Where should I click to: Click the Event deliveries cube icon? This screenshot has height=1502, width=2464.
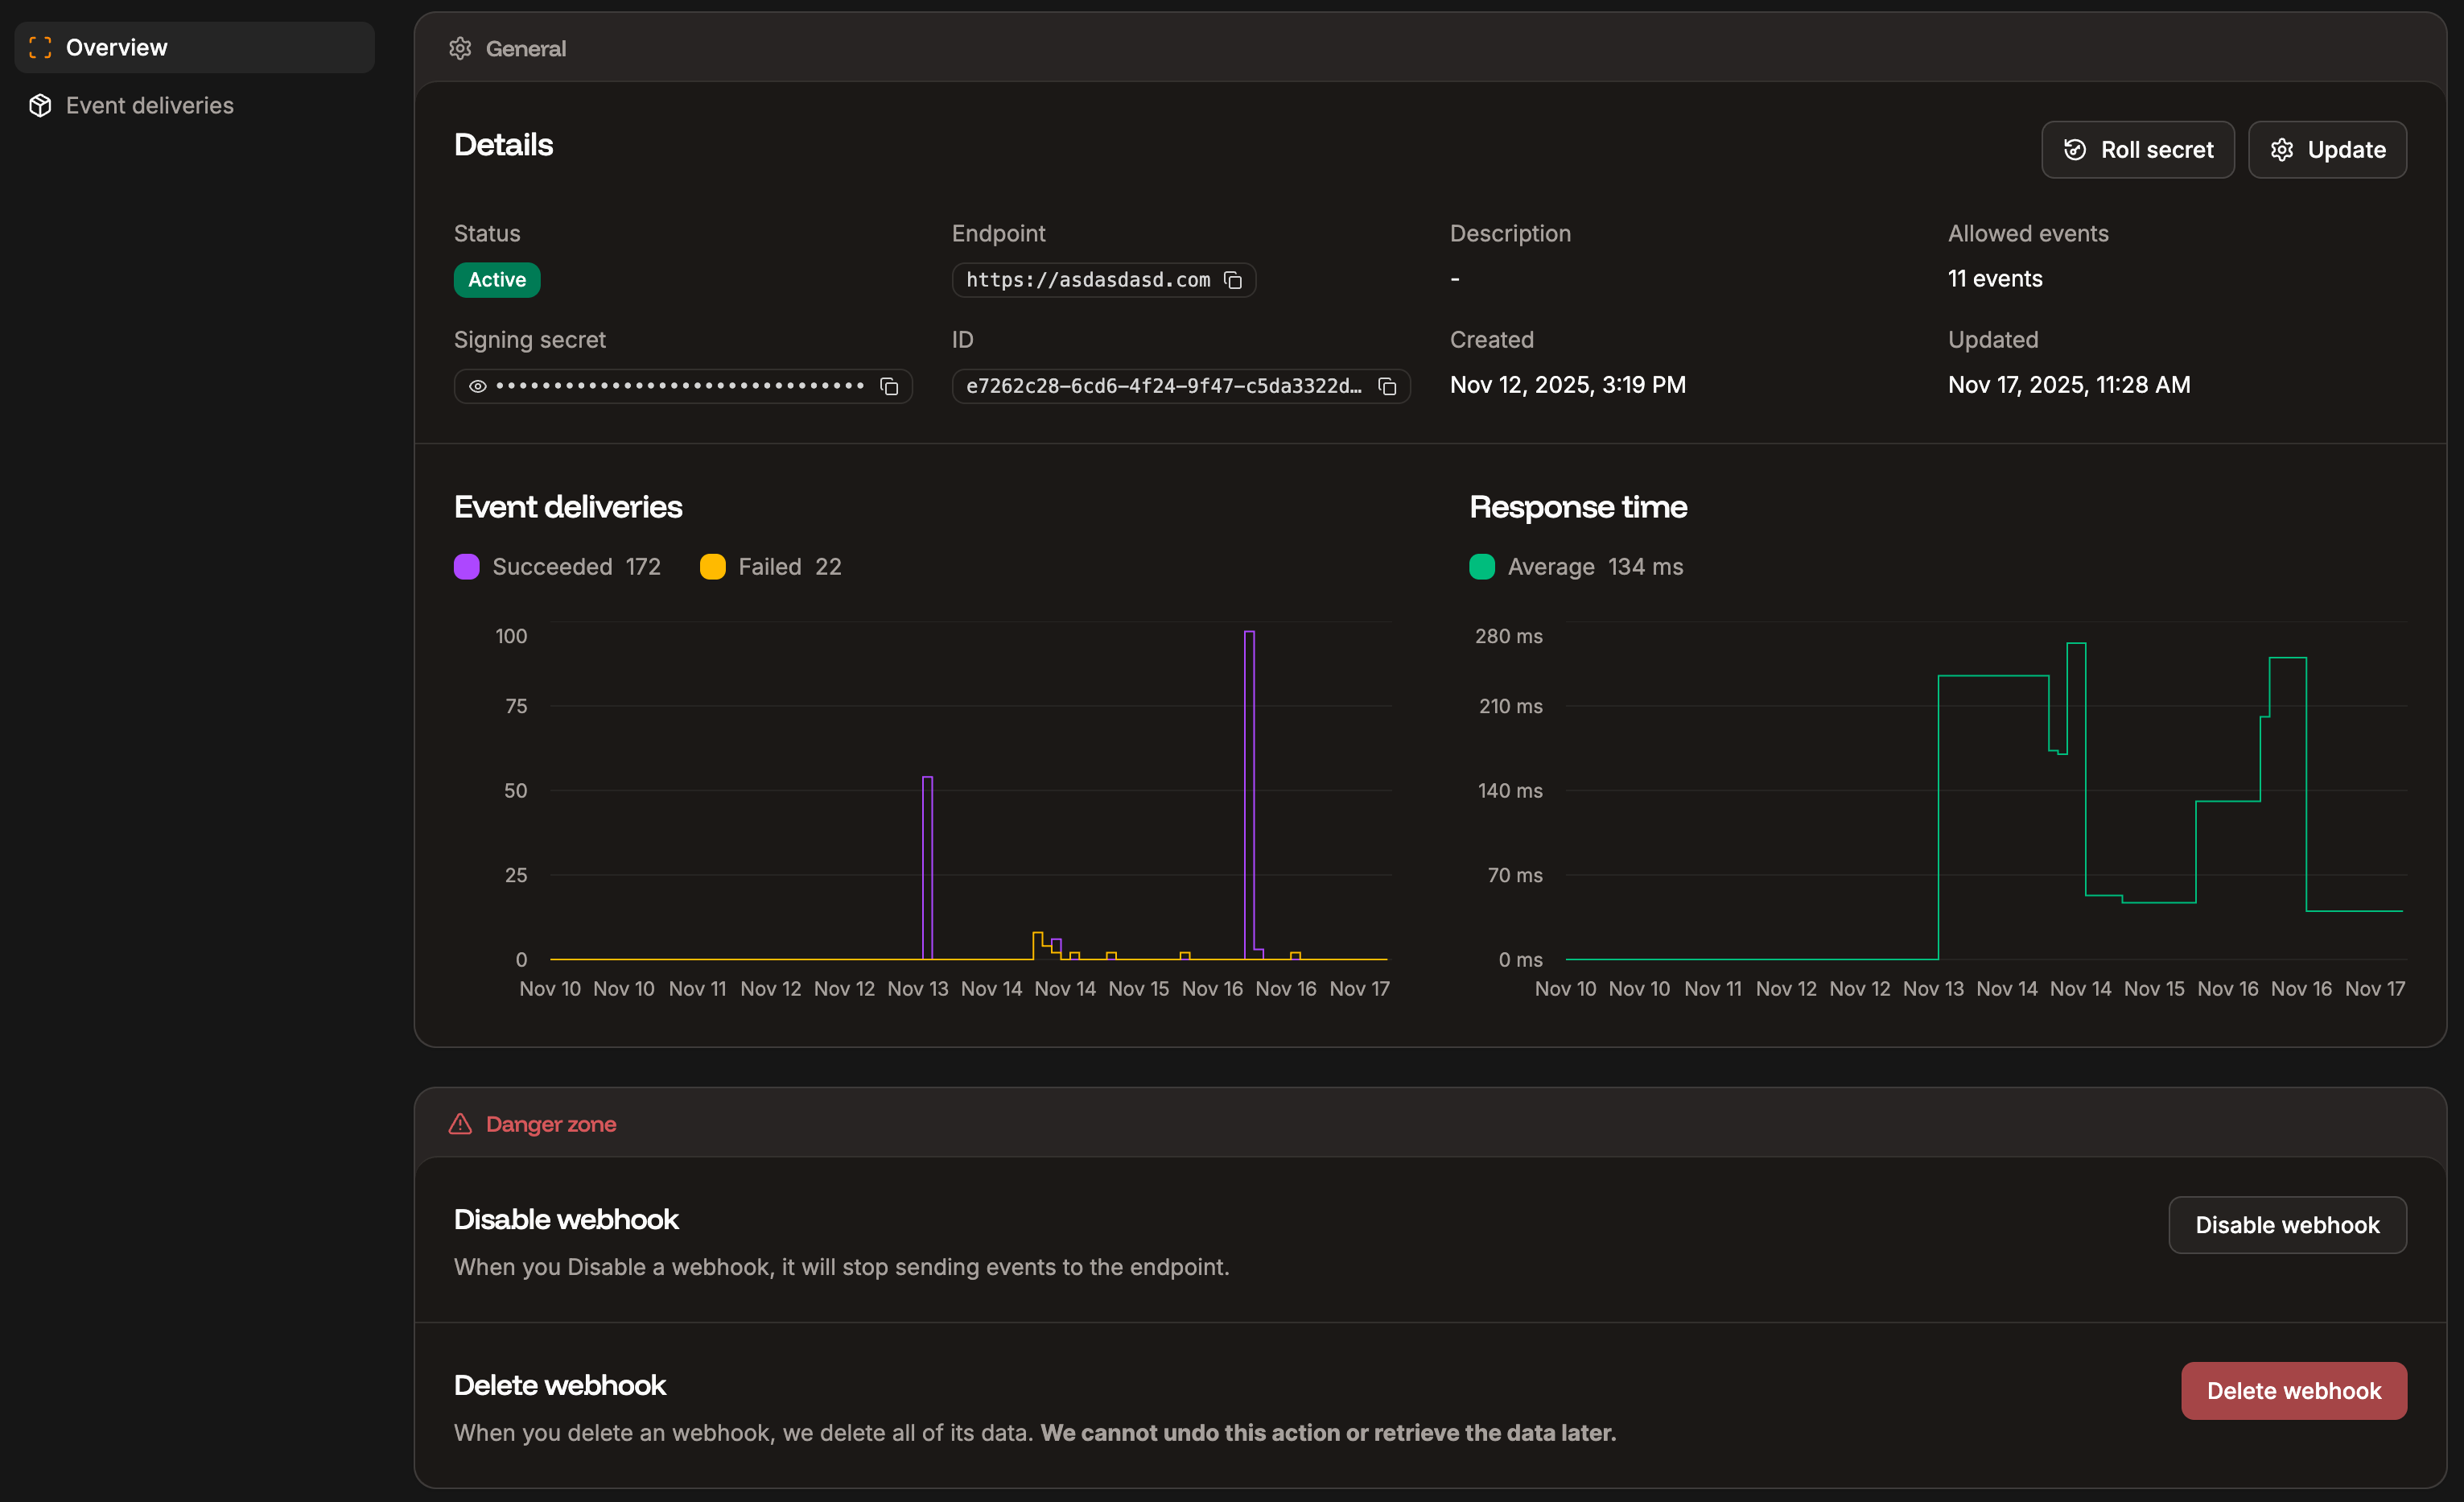pyautogui.click(x=40, y=105)
